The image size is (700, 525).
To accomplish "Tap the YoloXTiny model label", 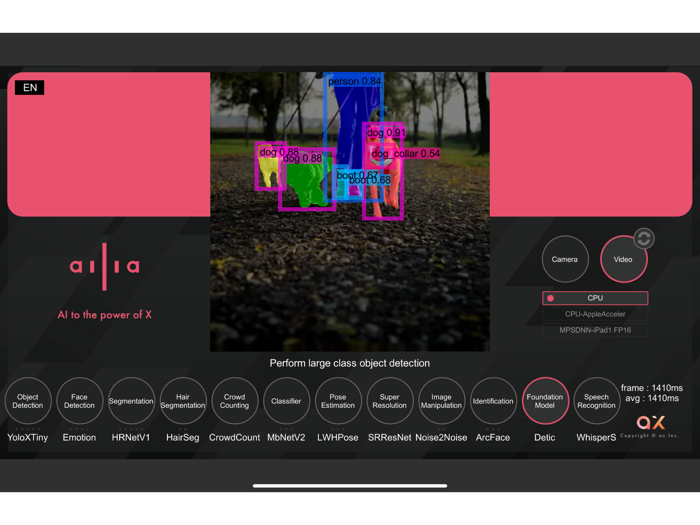I will coord(28,438).
